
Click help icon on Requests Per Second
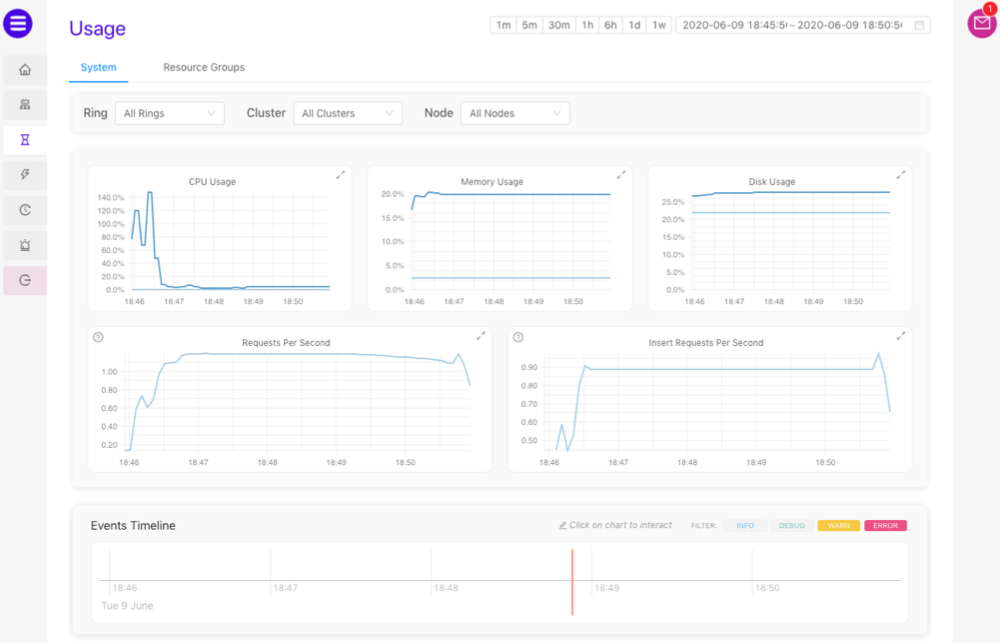(x=98, y=337)
